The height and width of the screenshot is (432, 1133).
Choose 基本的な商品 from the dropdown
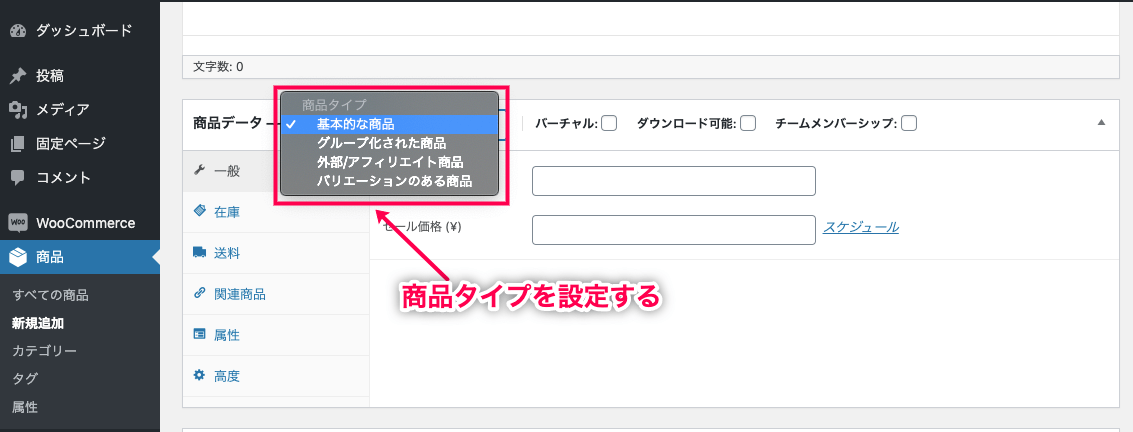389,124
